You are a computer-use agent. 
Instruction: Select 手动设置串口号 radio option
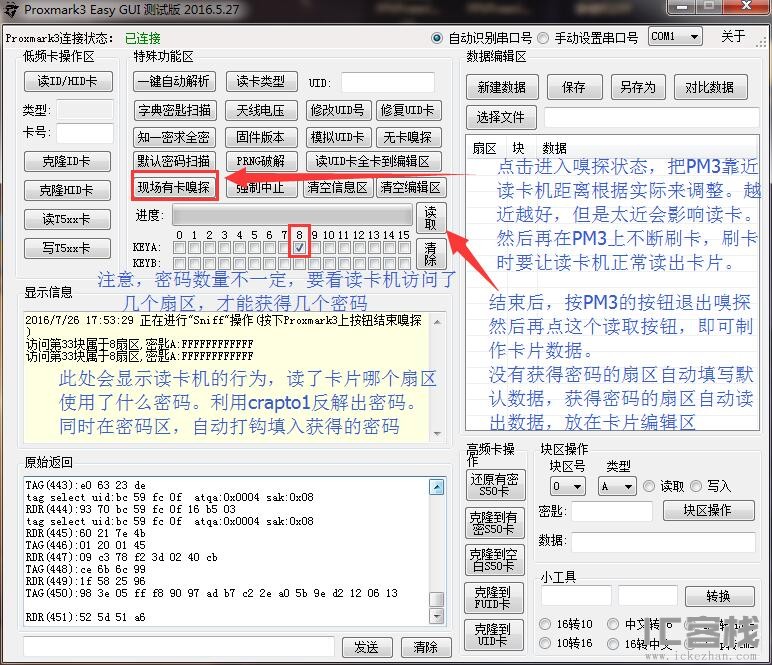pos(588,38)
